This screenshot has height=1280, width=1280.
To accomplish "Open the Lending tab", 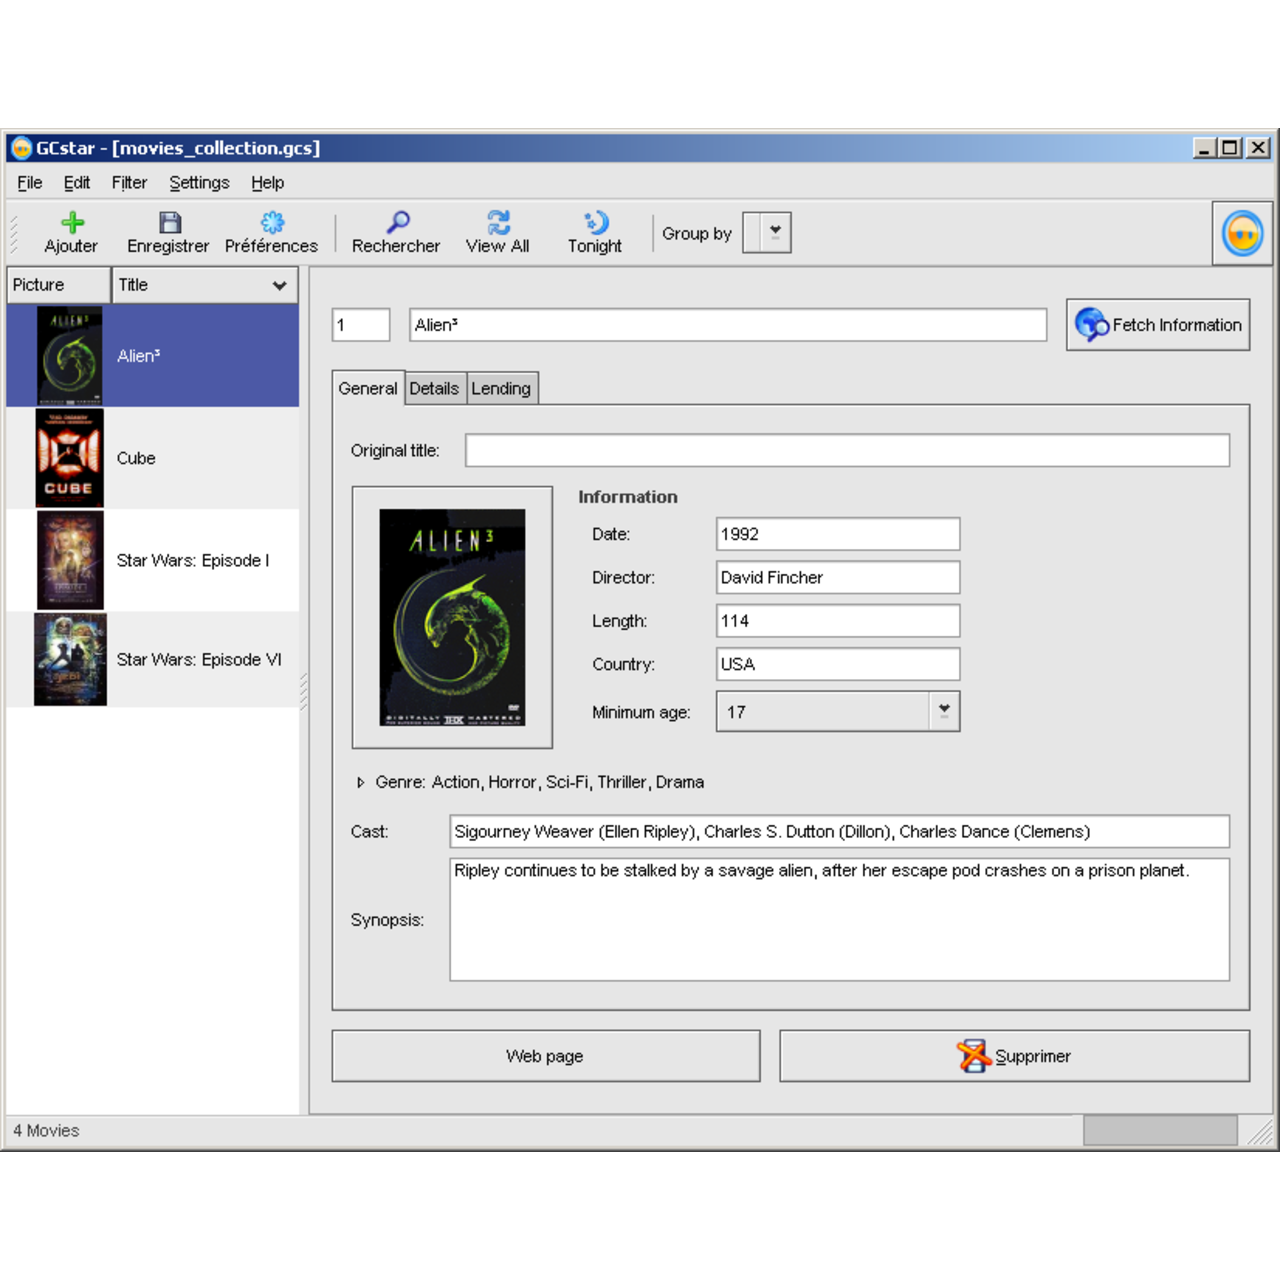I will [502, 388].
